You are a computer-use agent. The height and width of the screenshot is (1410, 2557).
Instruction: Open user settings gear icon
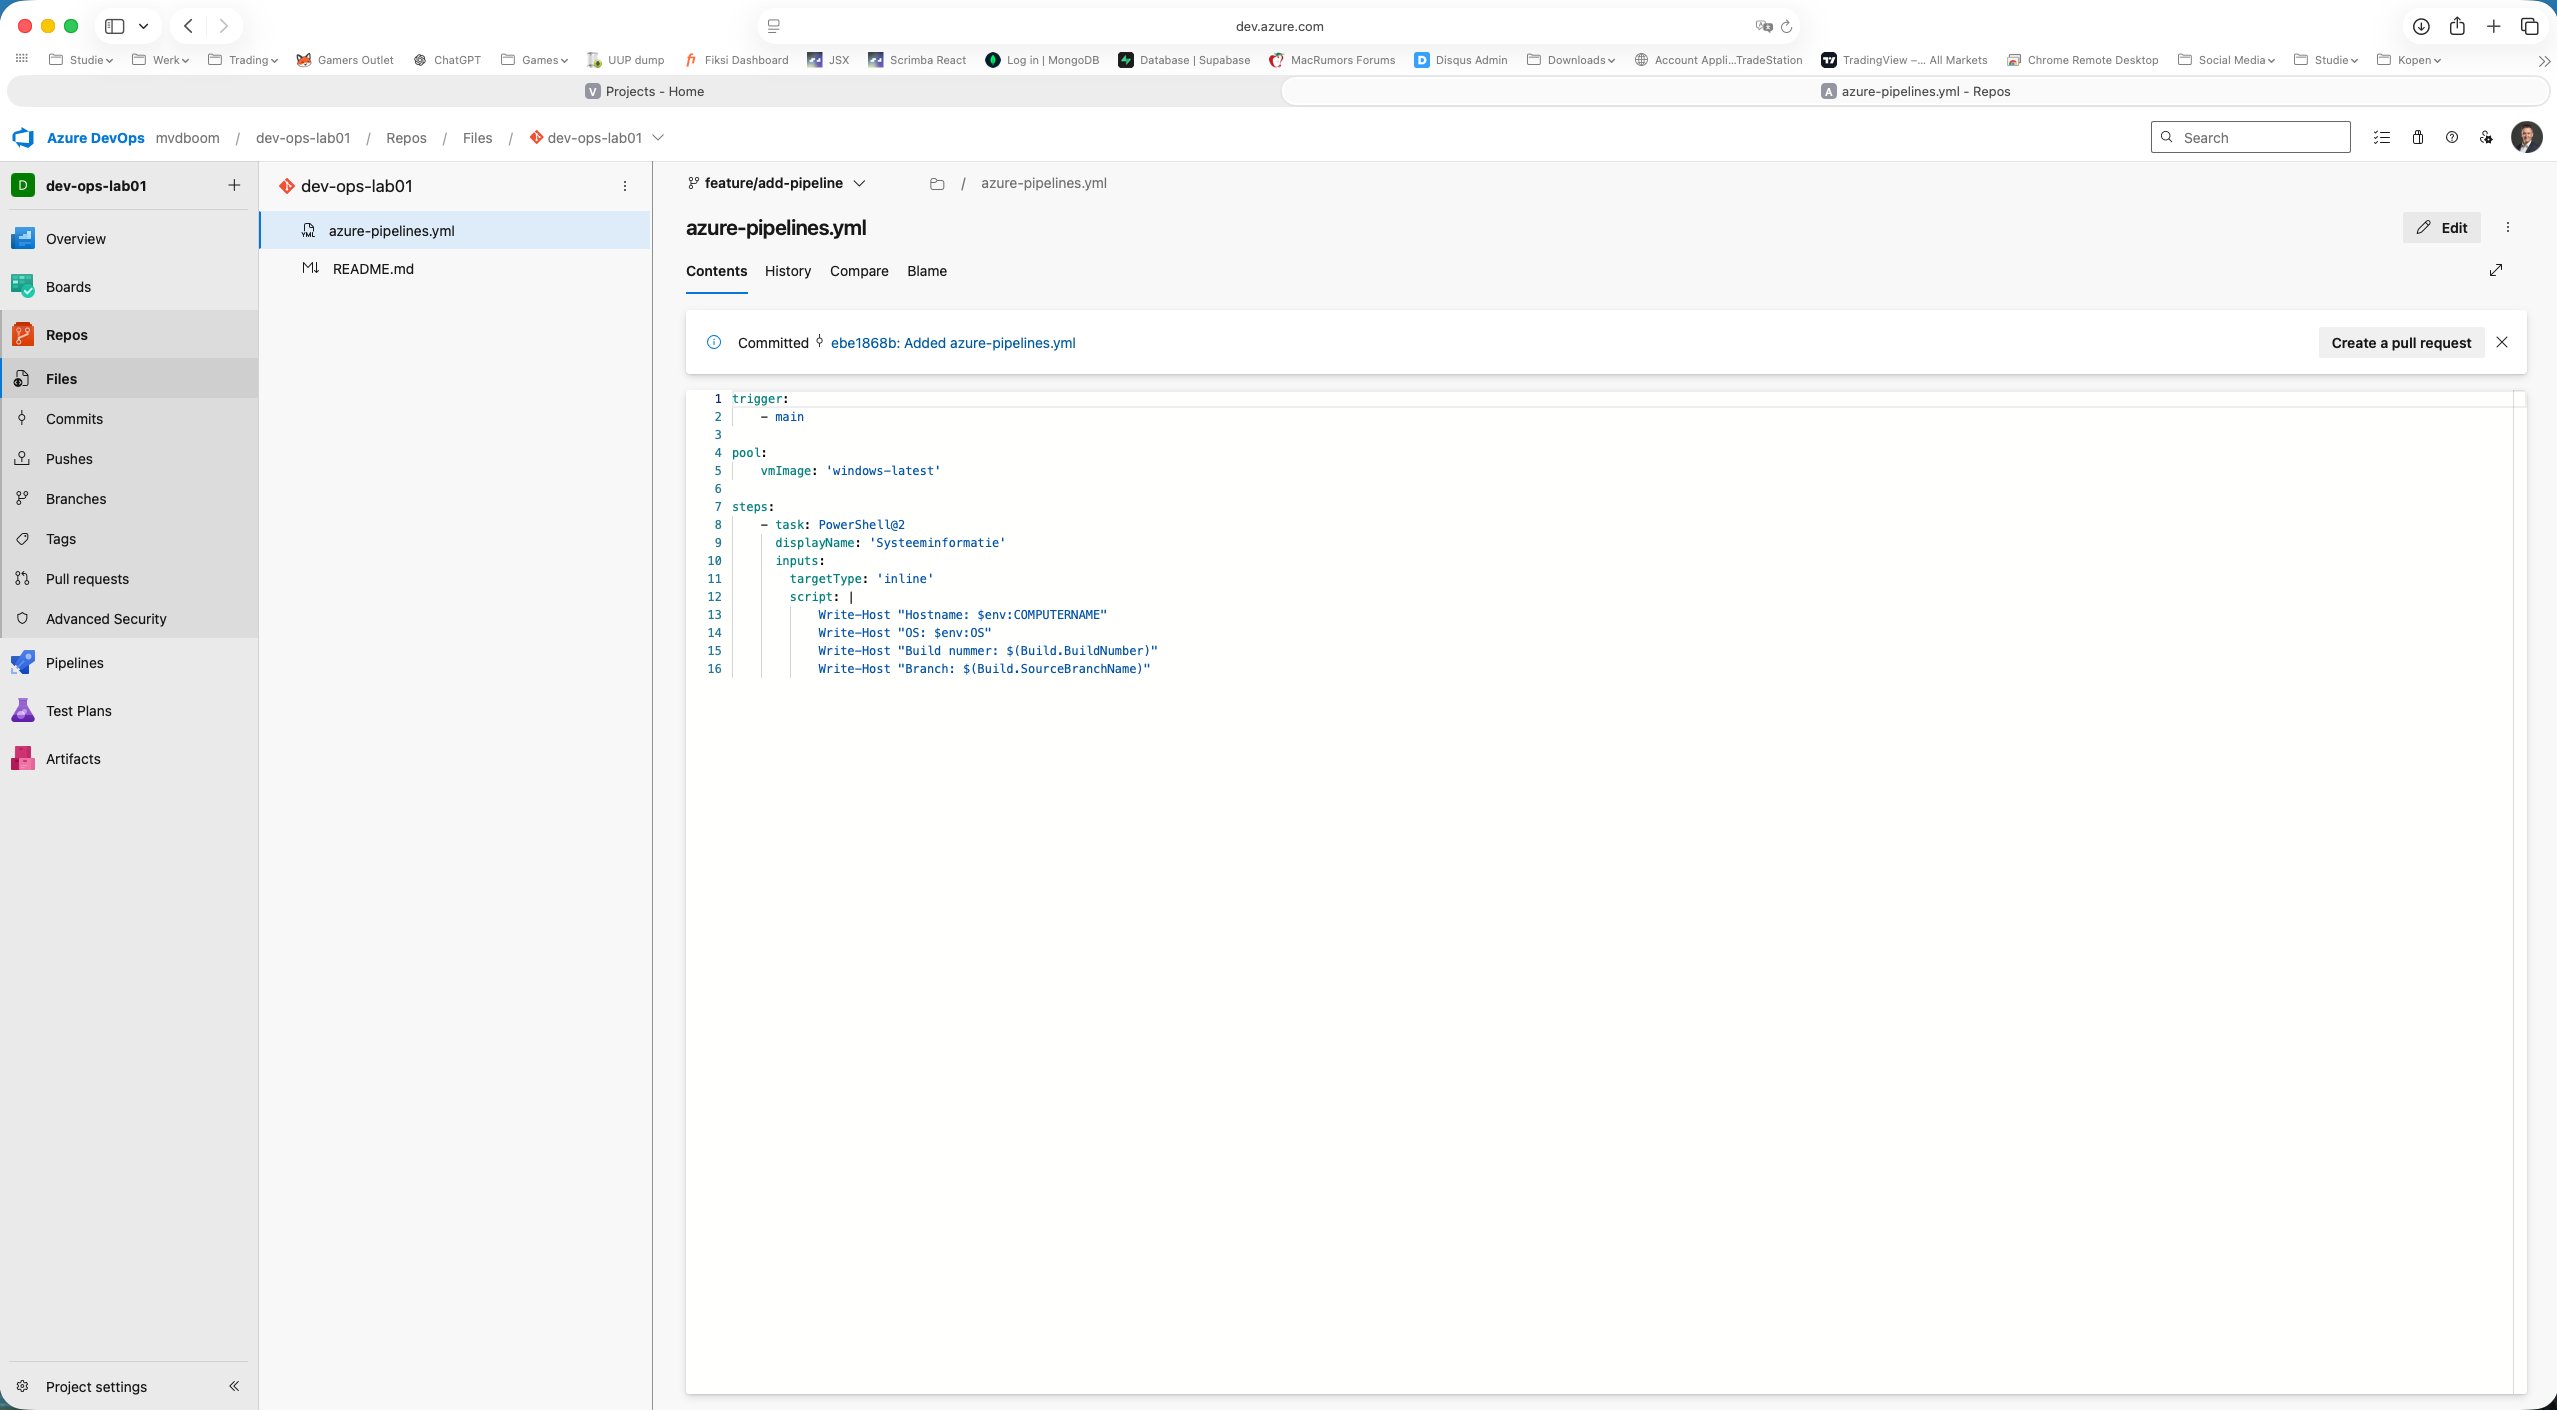point(2486,137)
